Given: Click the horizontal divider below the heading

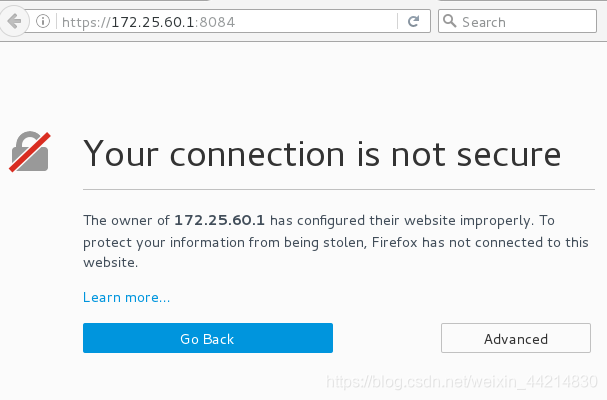Looking at the screenshot, I should pyautogui.click(x=339, y=190).
